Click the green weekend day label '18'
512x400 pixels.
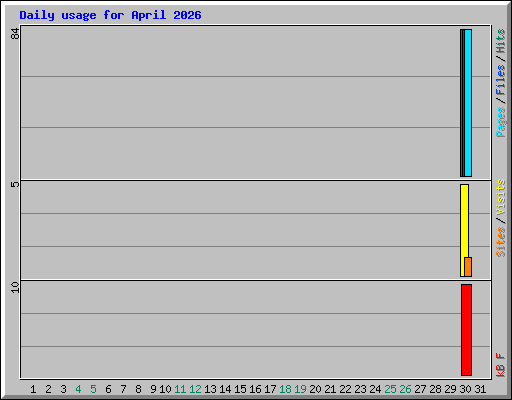(x=285, y=389)
